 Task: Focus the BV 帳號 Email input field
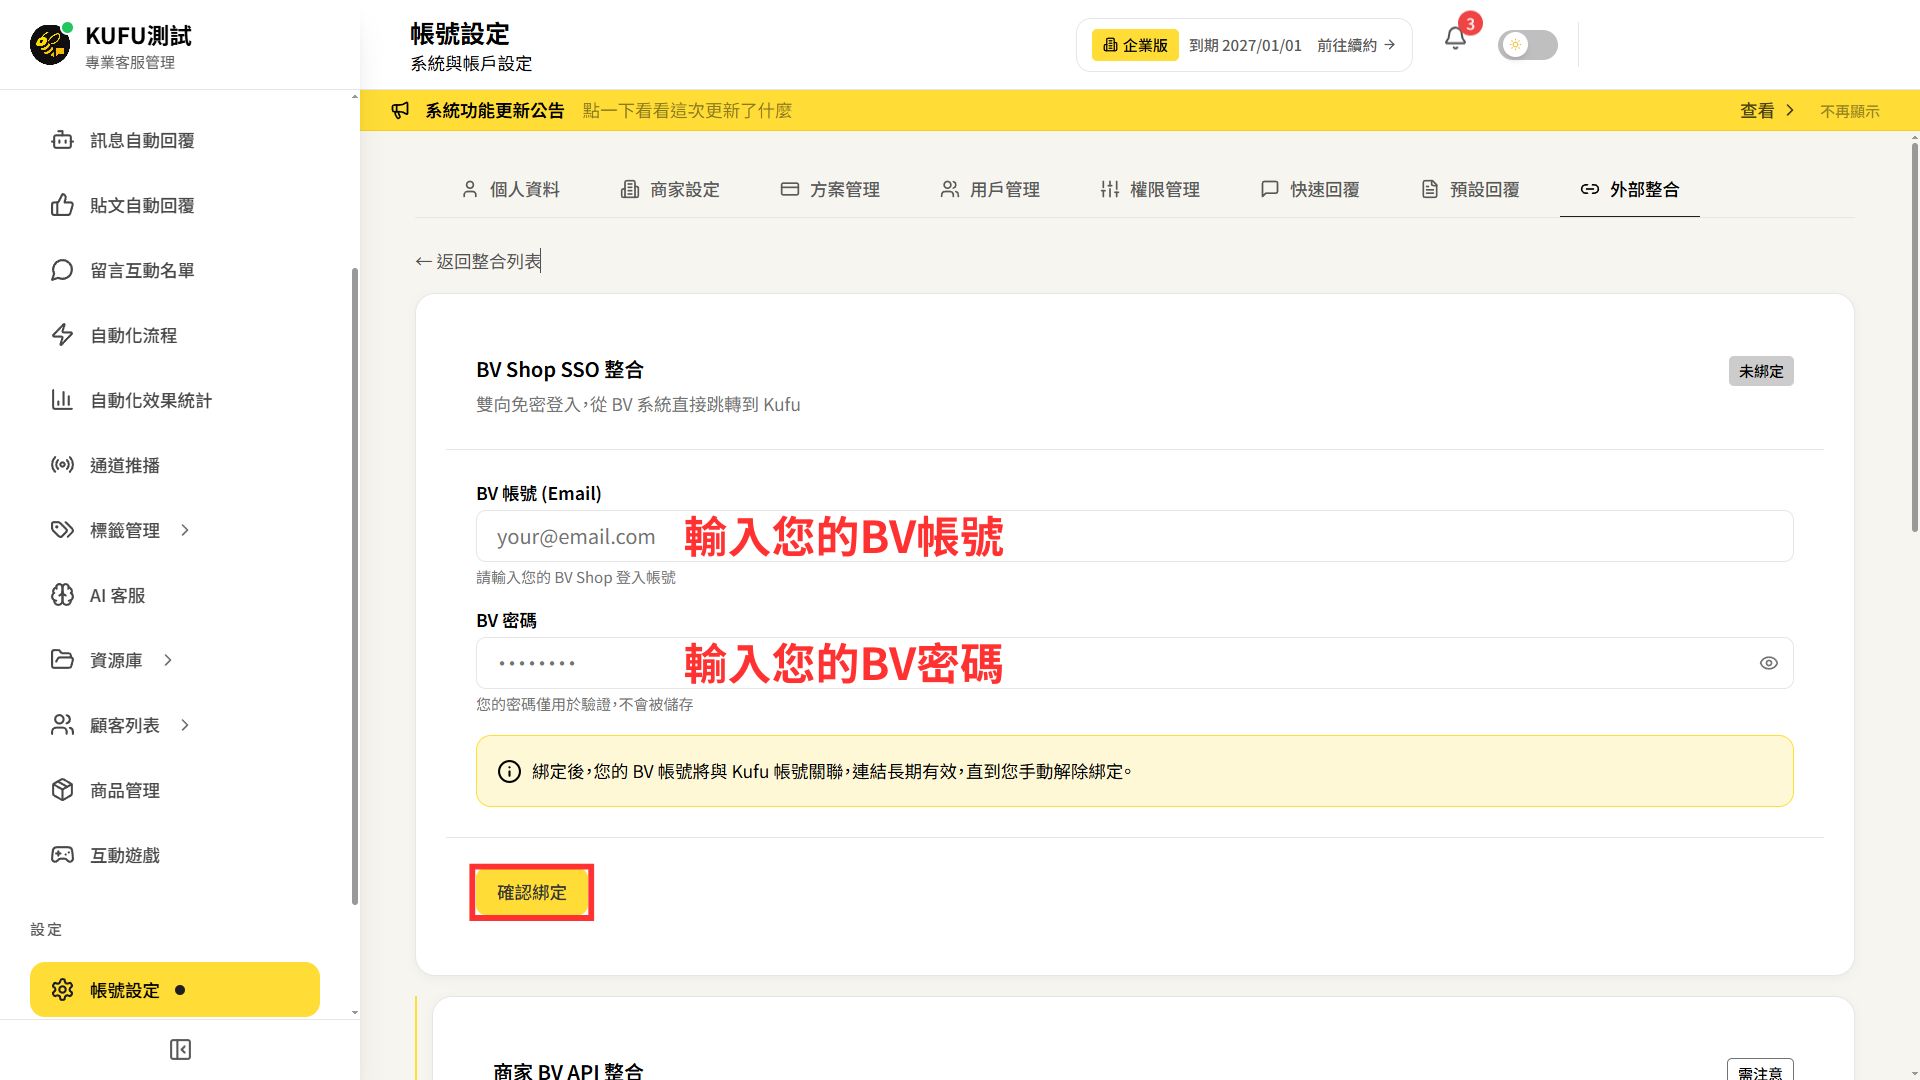pyautogui.click(x=1134, y=536)
